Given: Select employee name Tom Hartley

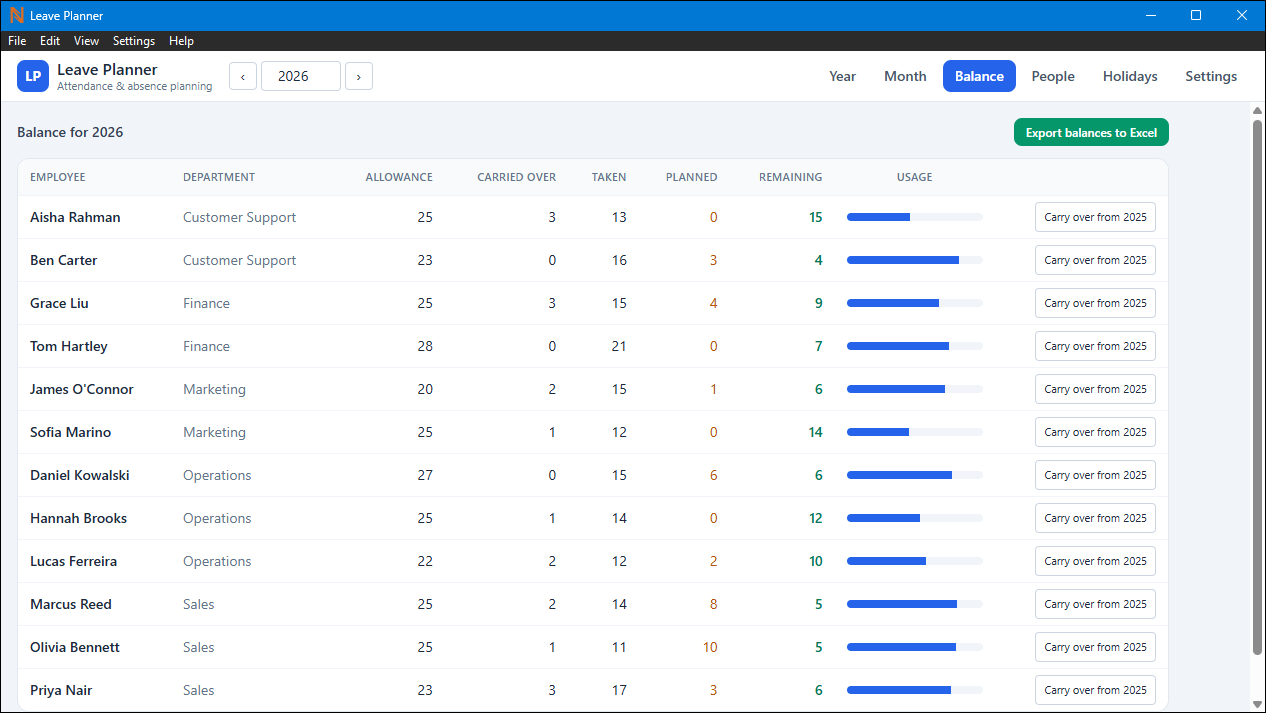Looking at the screenshot, I should pyautogui.click(x=69, y=346).
